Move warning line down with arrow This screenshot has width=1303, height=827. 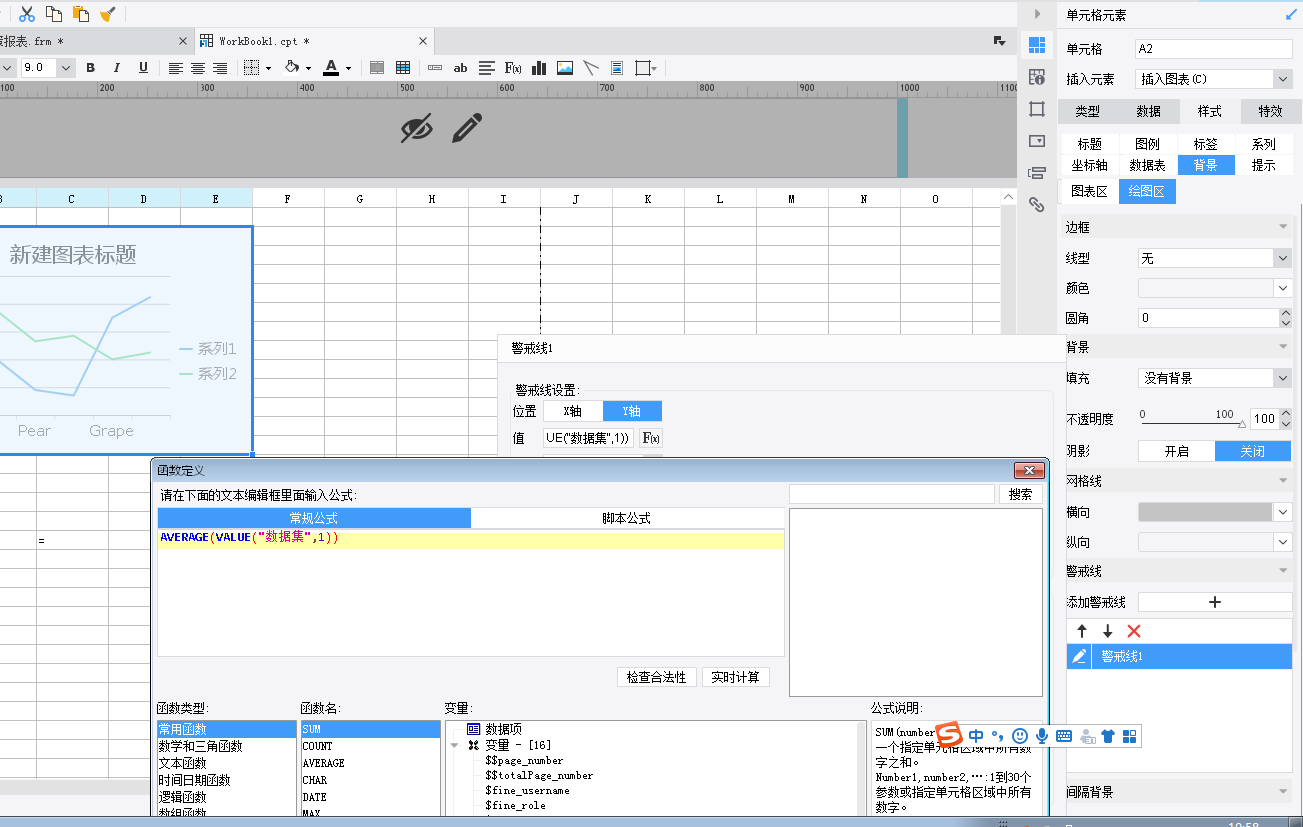tap(1107, 631)
